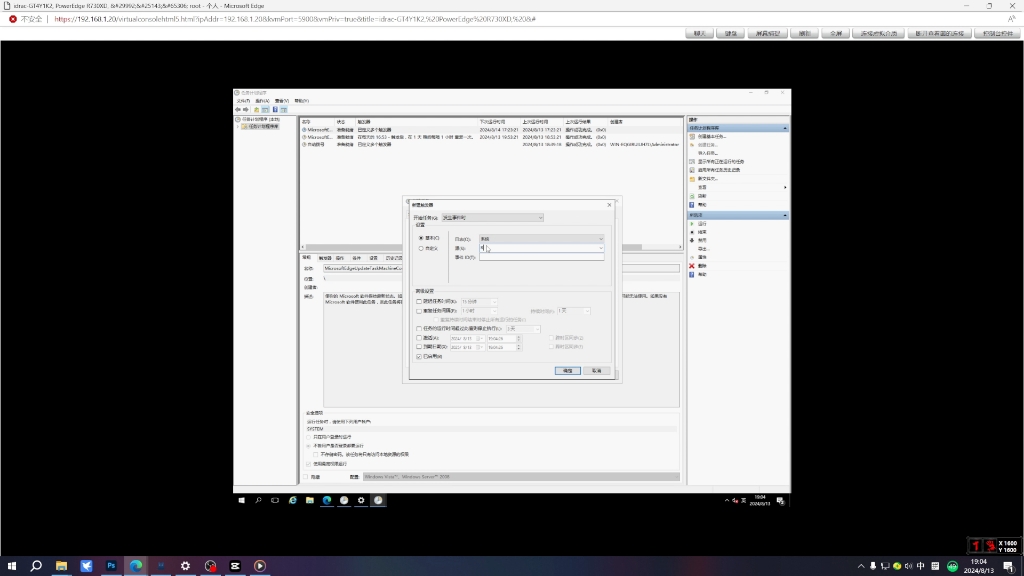The image size is (1024, 576).
Task: Click the black square End task icon
Action: pyautogui.click(x=692, y=232)
